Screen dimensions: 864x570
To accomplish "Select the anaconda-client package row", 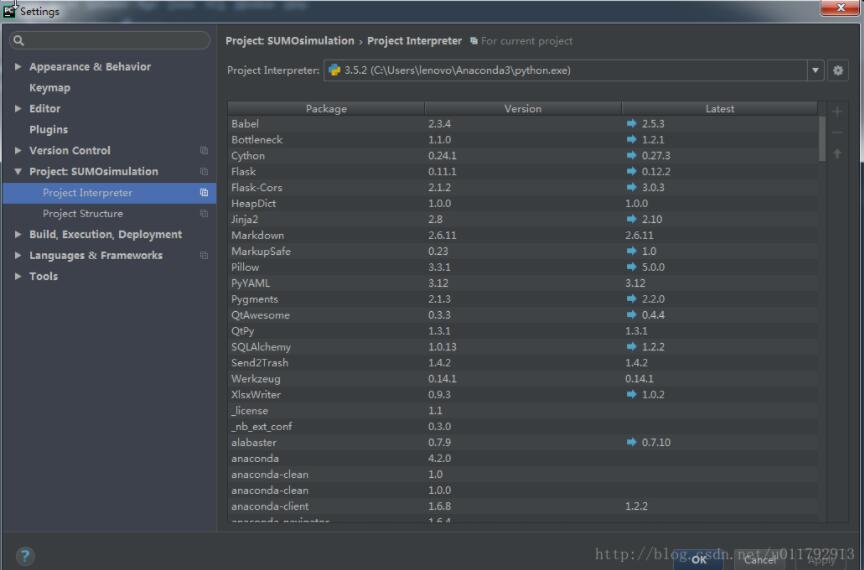I will [x=523, y=507].
